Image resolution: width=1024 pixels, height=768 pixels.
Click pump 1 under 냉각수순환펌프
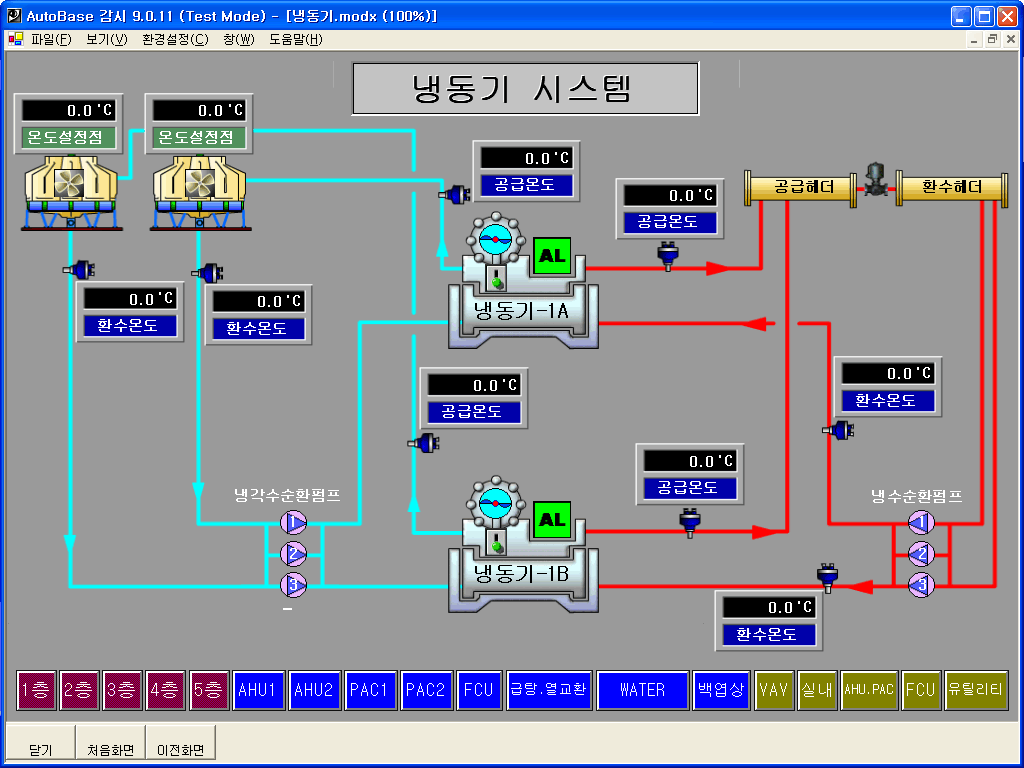click(293, 522)
